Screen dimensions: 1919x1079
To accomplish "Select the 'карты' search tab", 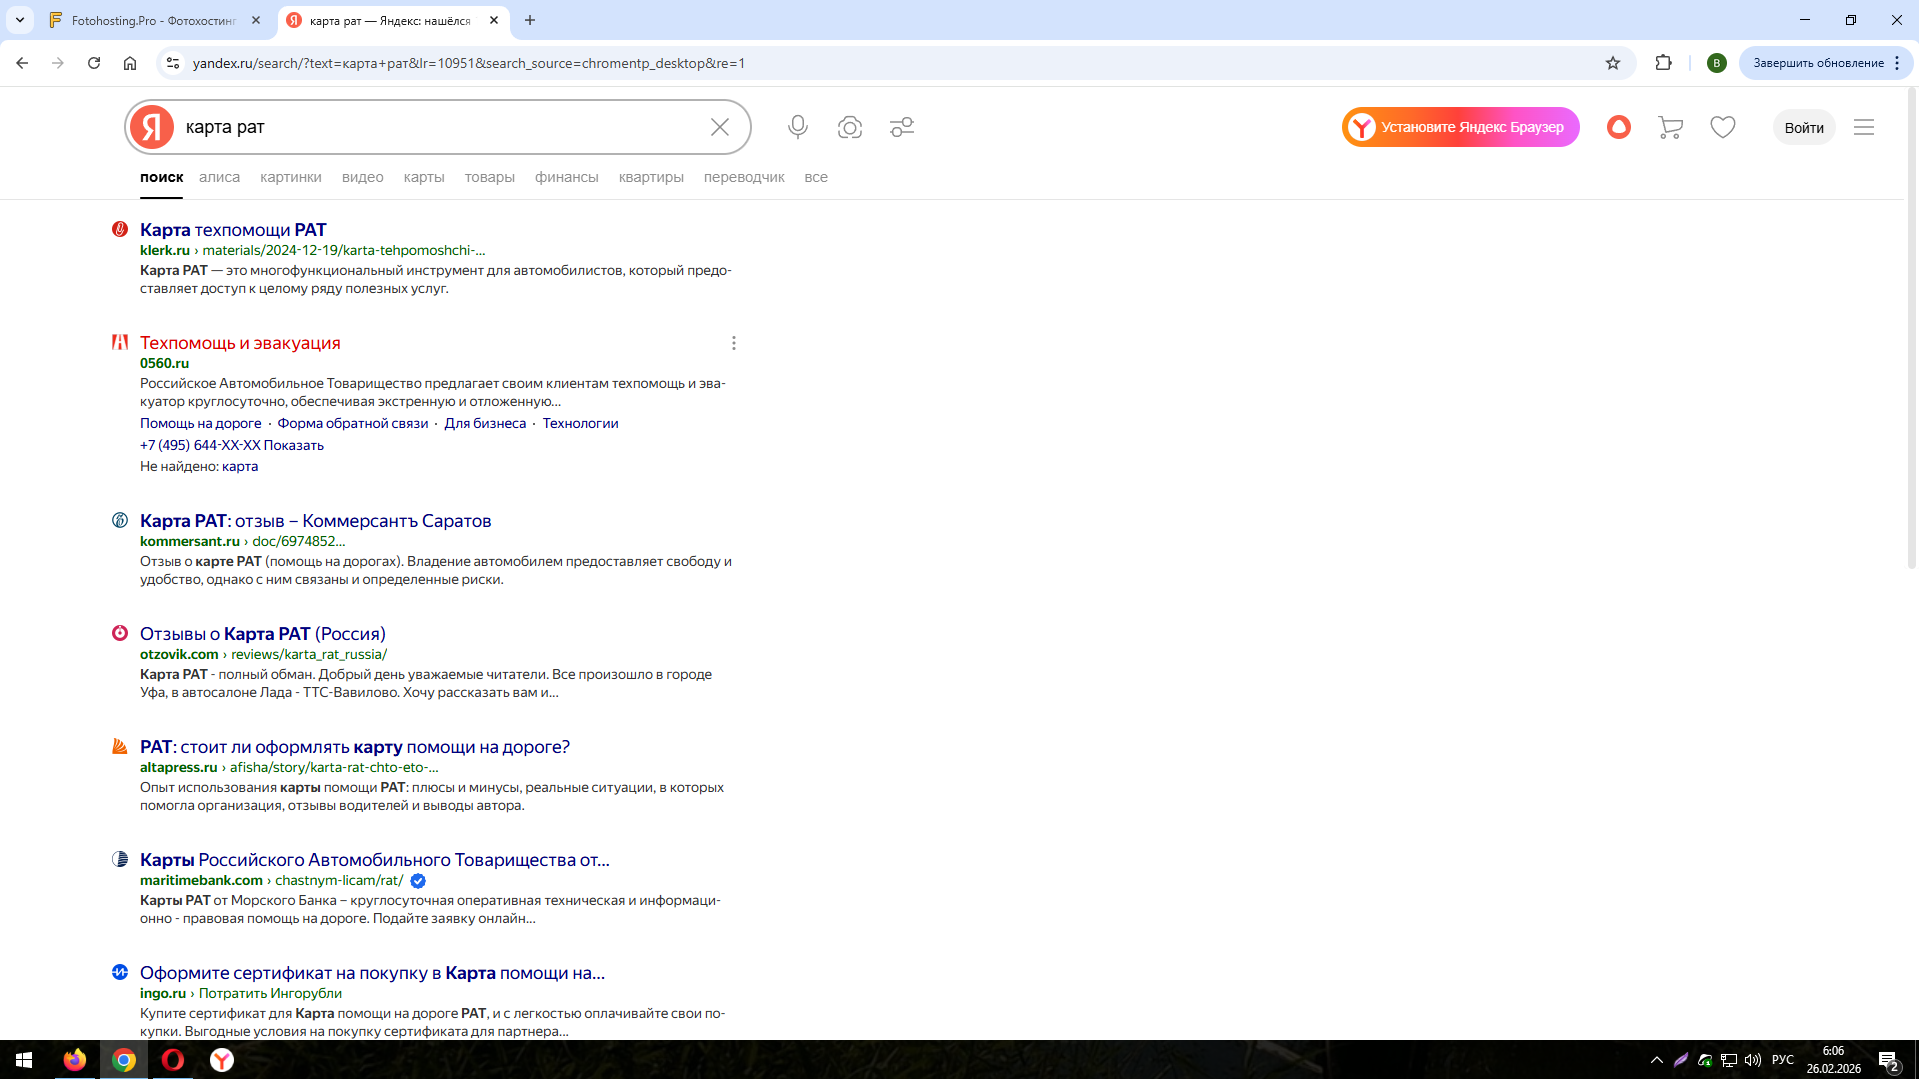I will [x=424, y=177].
